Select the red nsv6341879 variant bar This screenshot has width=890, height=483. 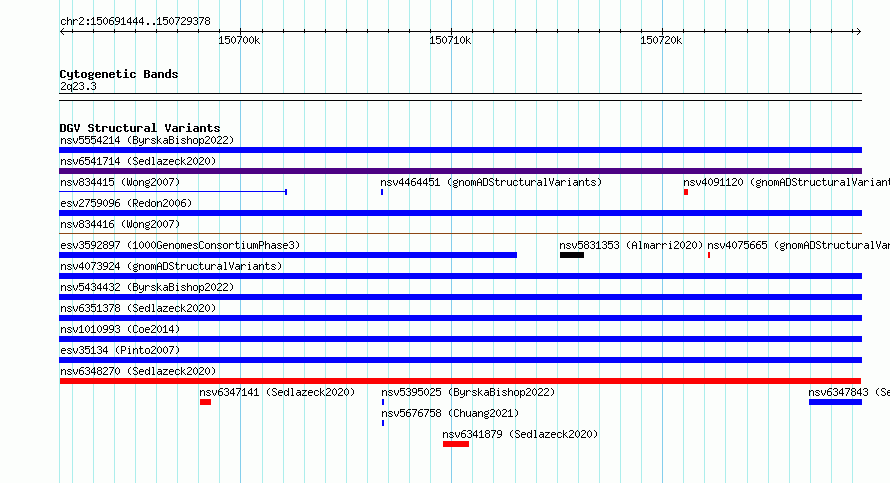click(x=456, y=444)
